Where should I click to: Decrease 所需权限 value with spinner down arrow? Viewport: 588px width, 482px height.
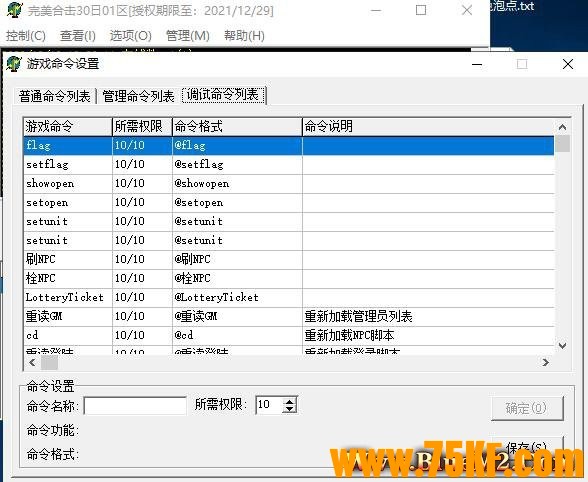[x=290, y=409]
